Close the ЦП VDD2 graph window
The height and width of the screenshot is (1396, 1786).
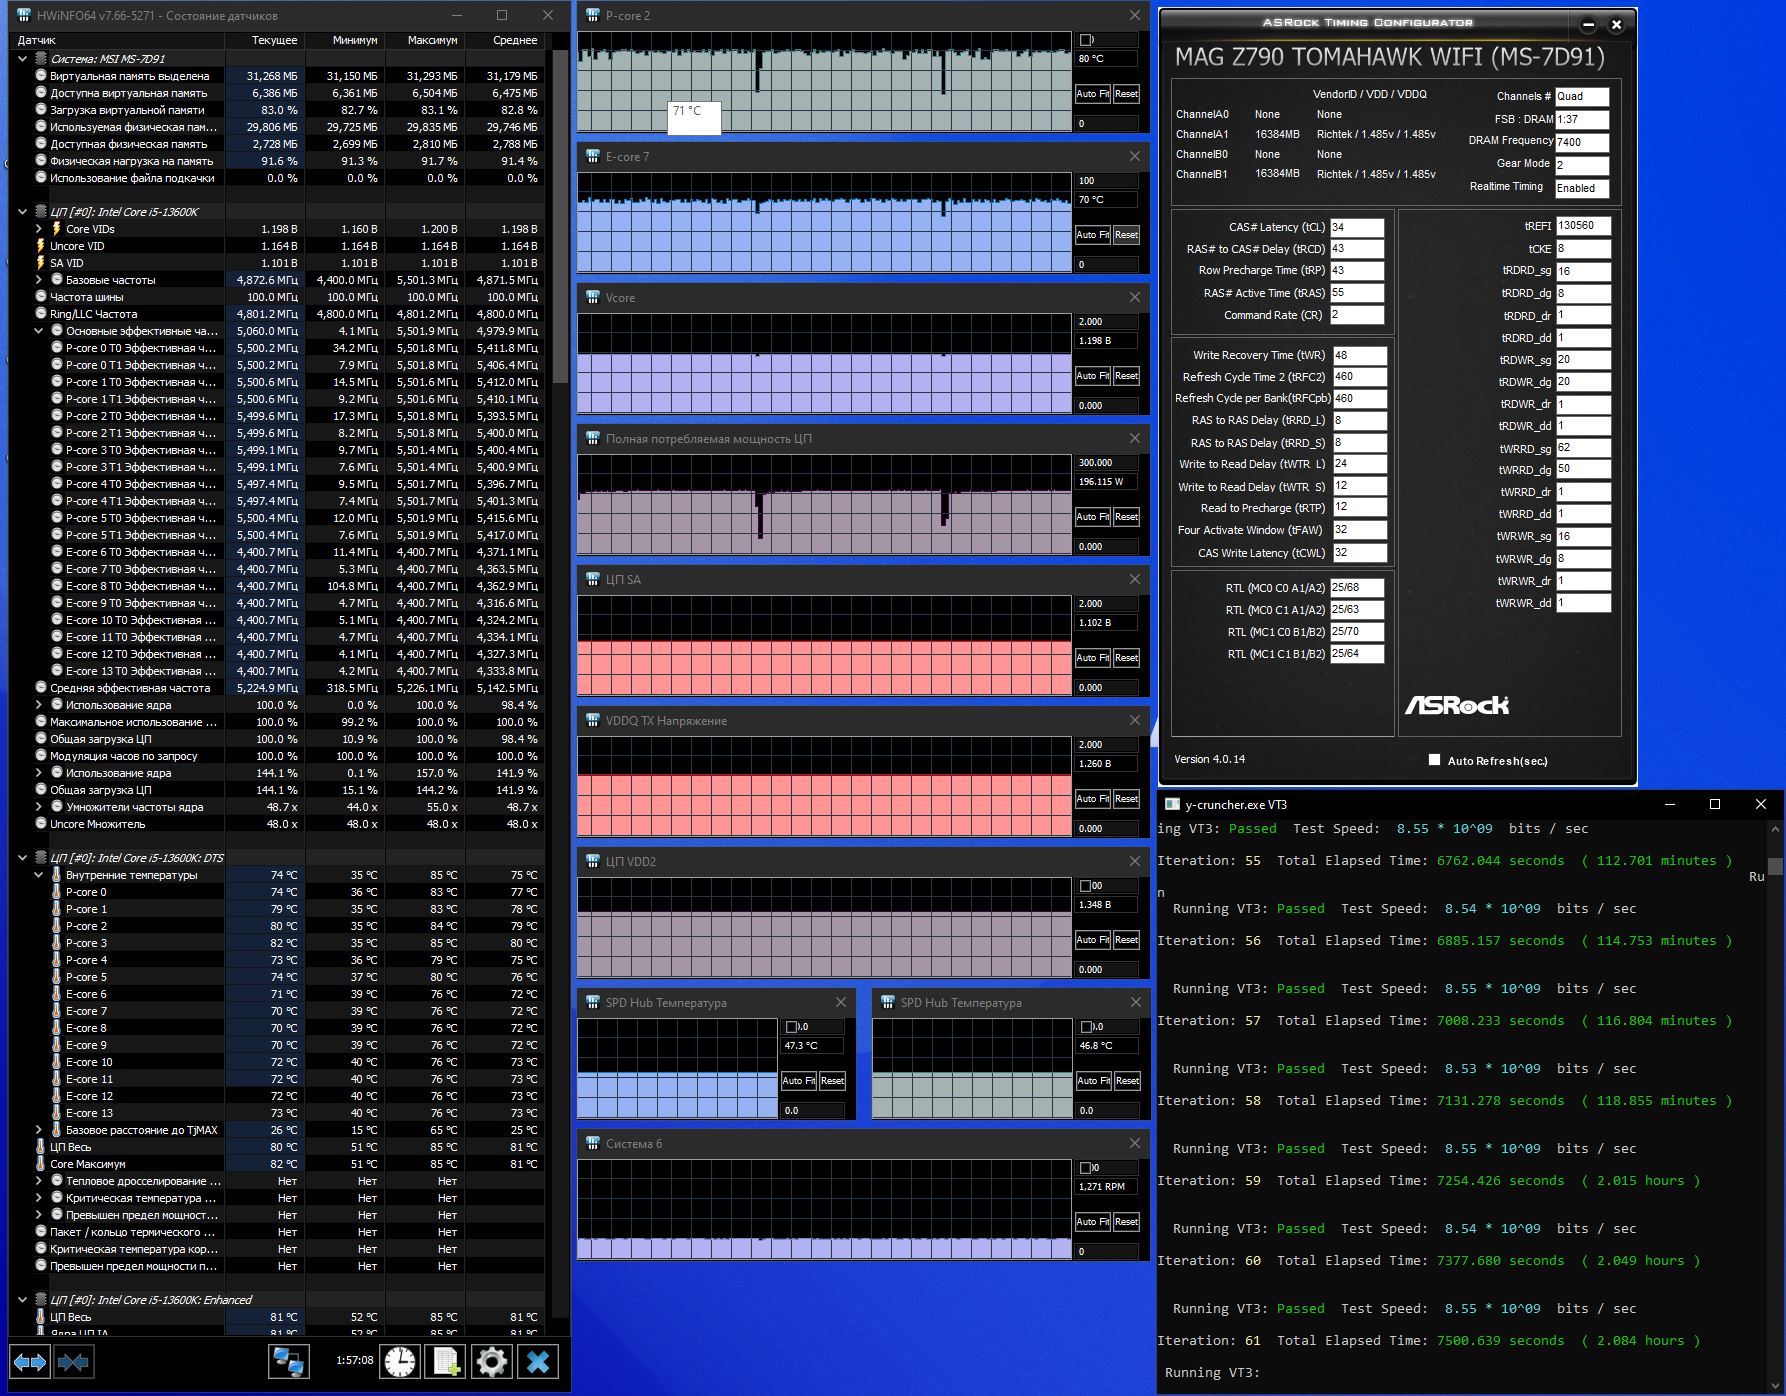point(1135,861)
